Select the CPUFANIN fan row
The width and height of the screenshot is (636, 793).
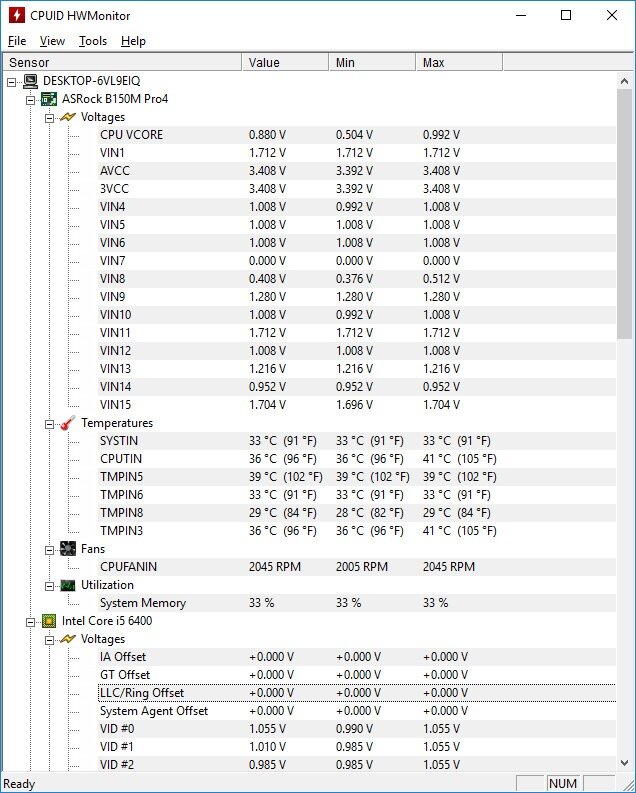point(357,567)
